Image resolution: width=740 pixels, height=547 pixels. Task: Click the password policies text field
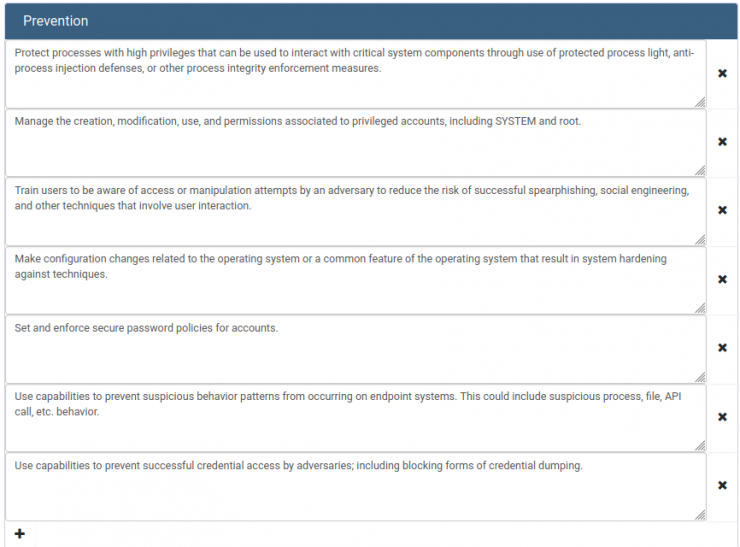pos(356,349)
